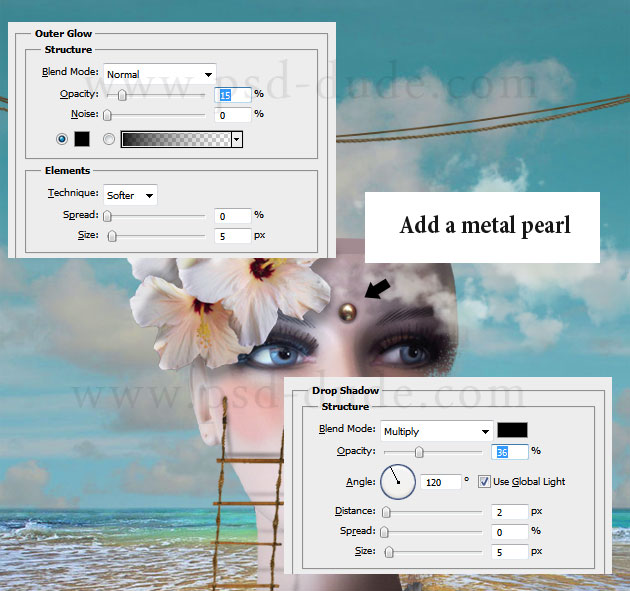Click the Outer Glow gradient preview bar
The width and height of the screenshot is (630, 591).
point(176,139)
